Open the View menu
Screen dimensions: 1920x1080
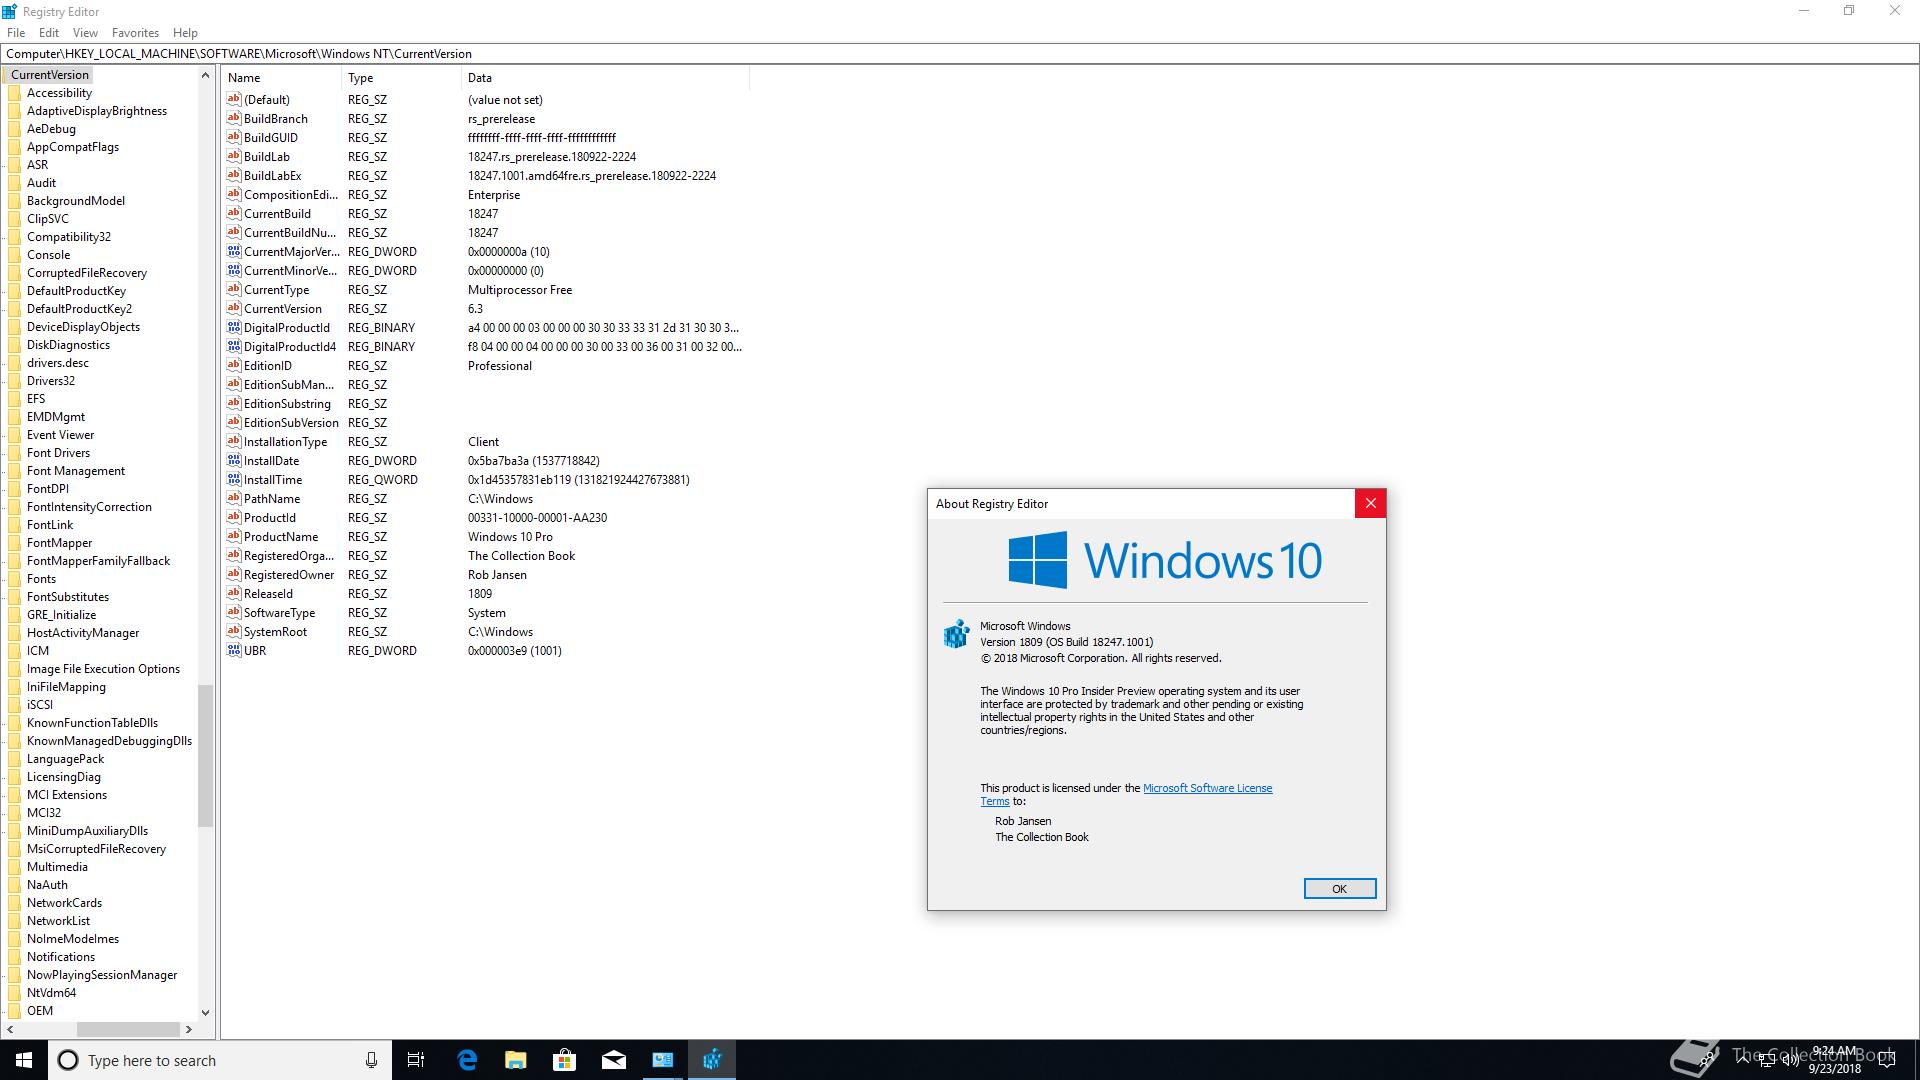pos(85,32)
